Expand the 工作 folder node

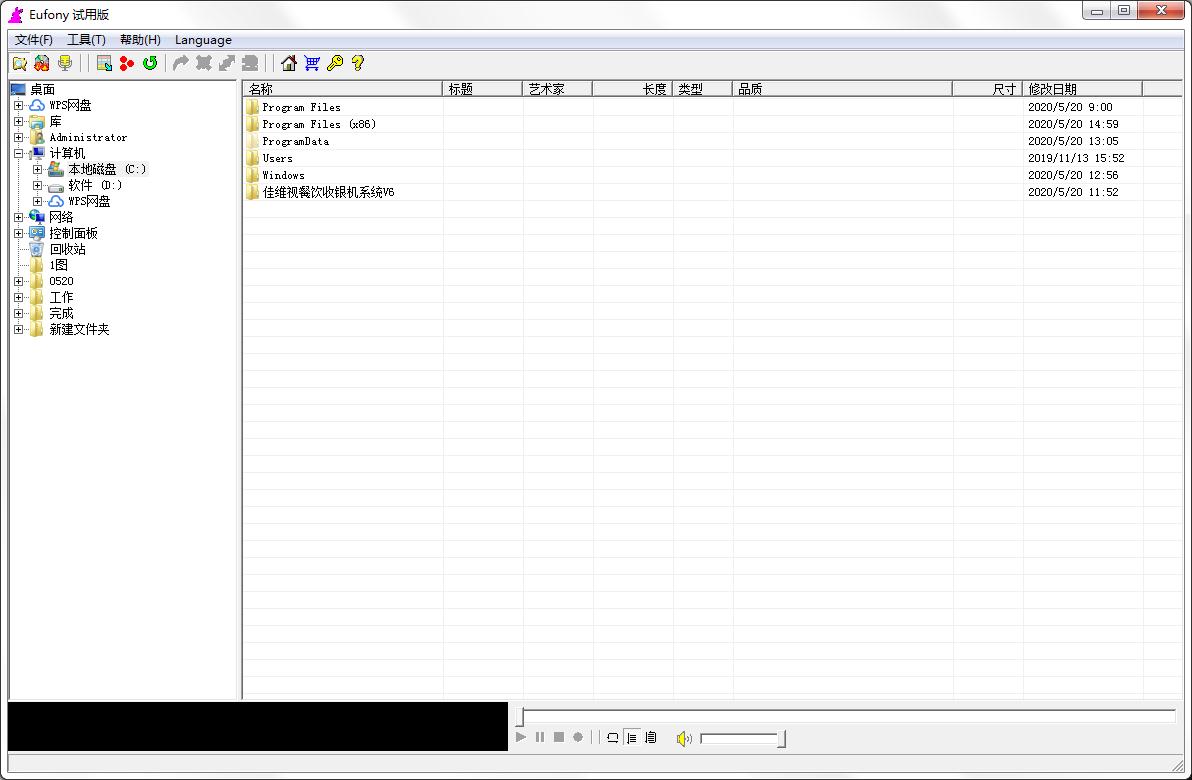pos(18,297)
